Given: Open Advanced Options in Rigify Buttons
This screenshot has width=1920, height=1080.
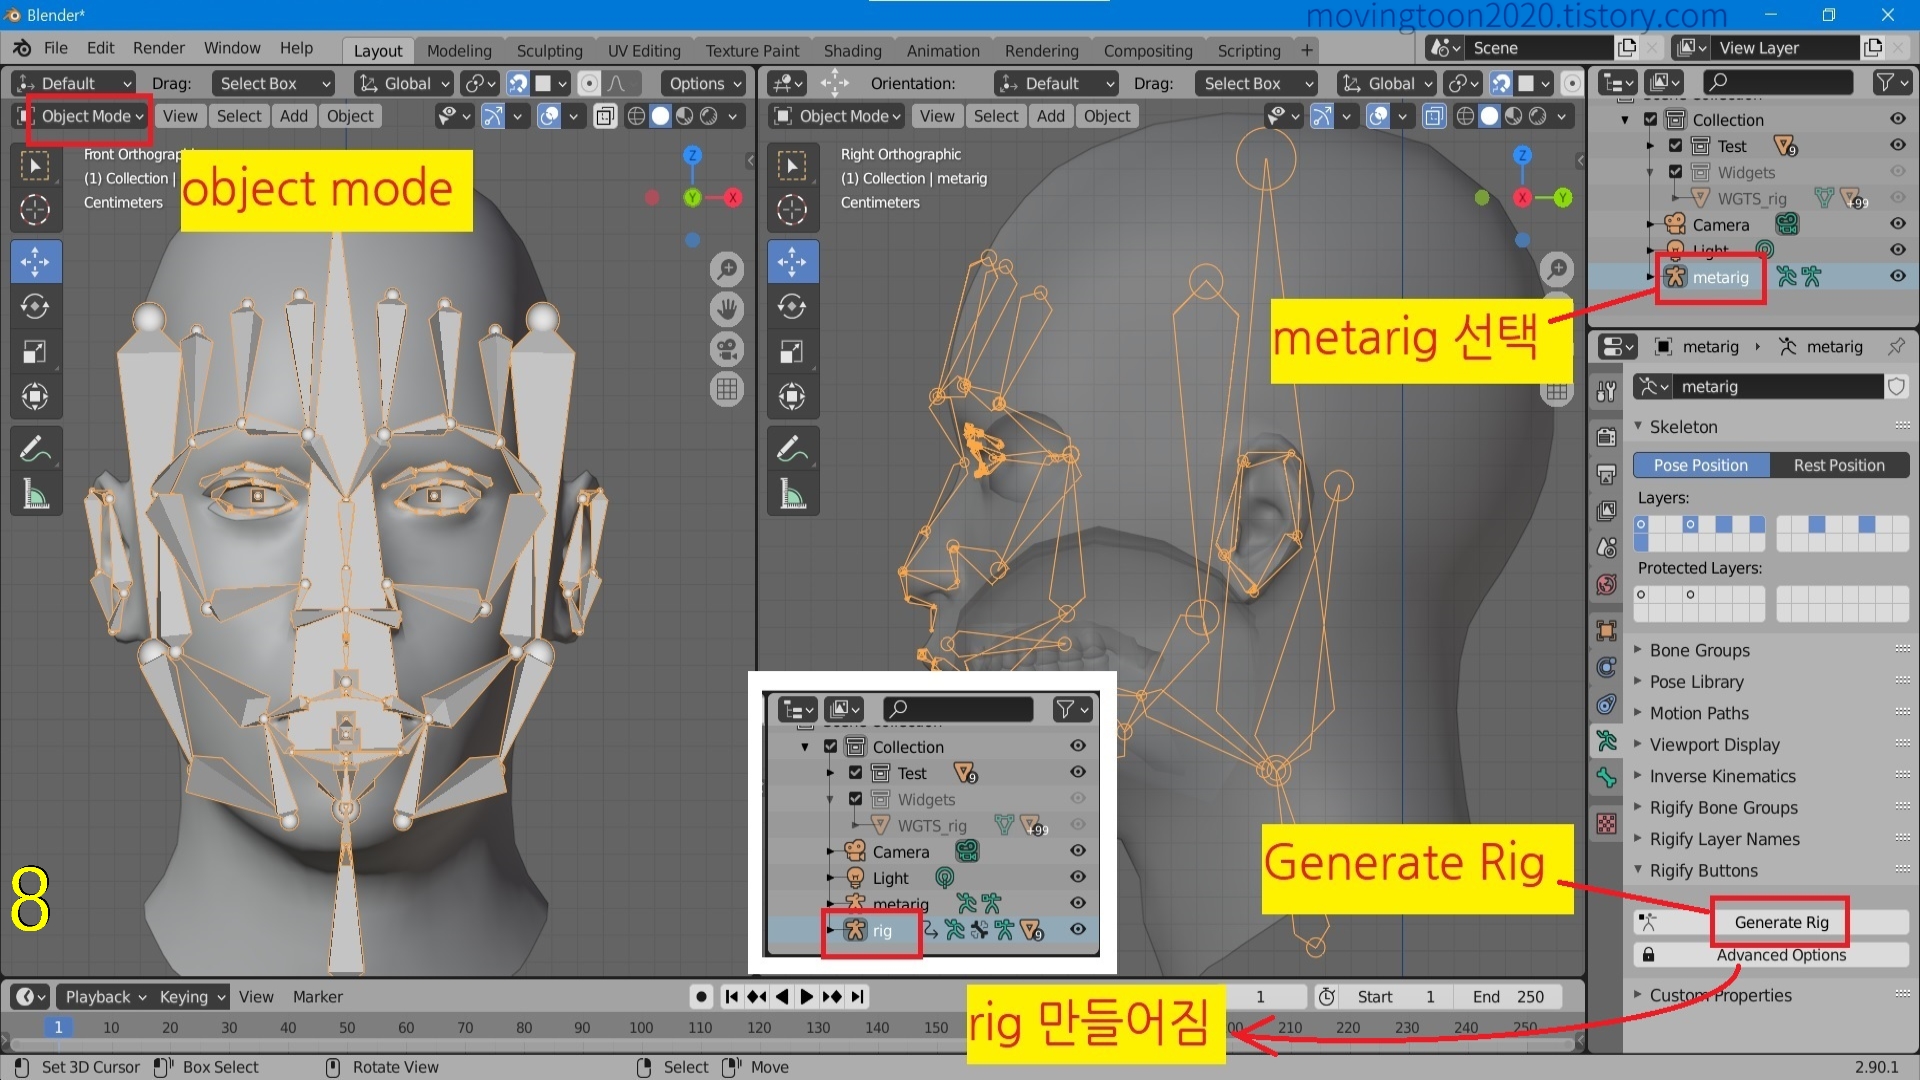Looking at the screenshot, I should (x=1781, y=955).
